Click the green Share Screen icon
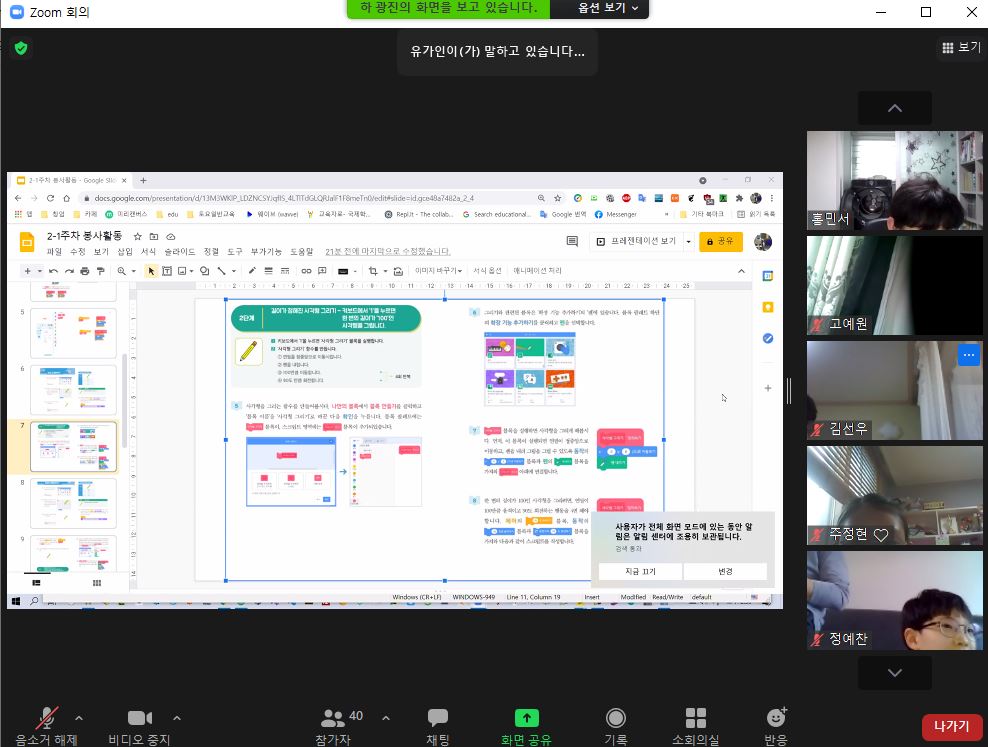Screen dimensions: 988x747 [x=526, y=718]
